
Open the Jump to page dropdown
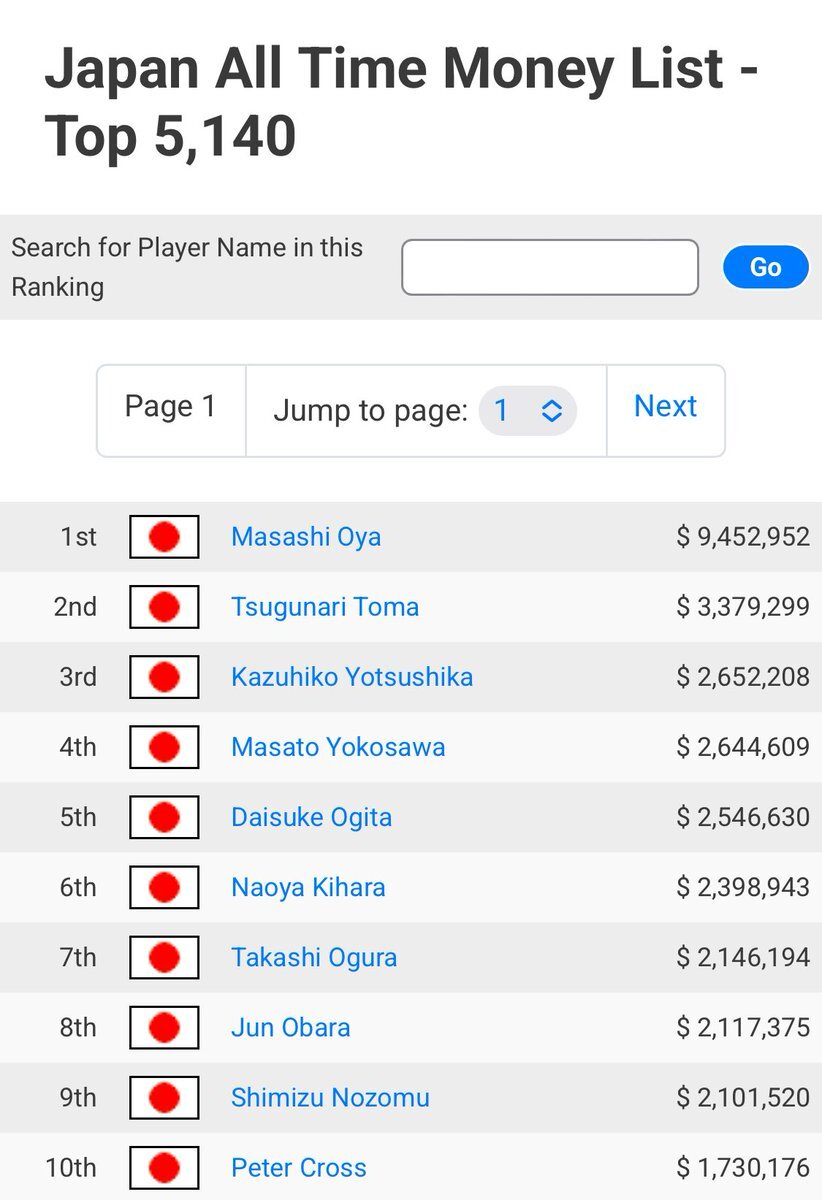tap(528, 410)
